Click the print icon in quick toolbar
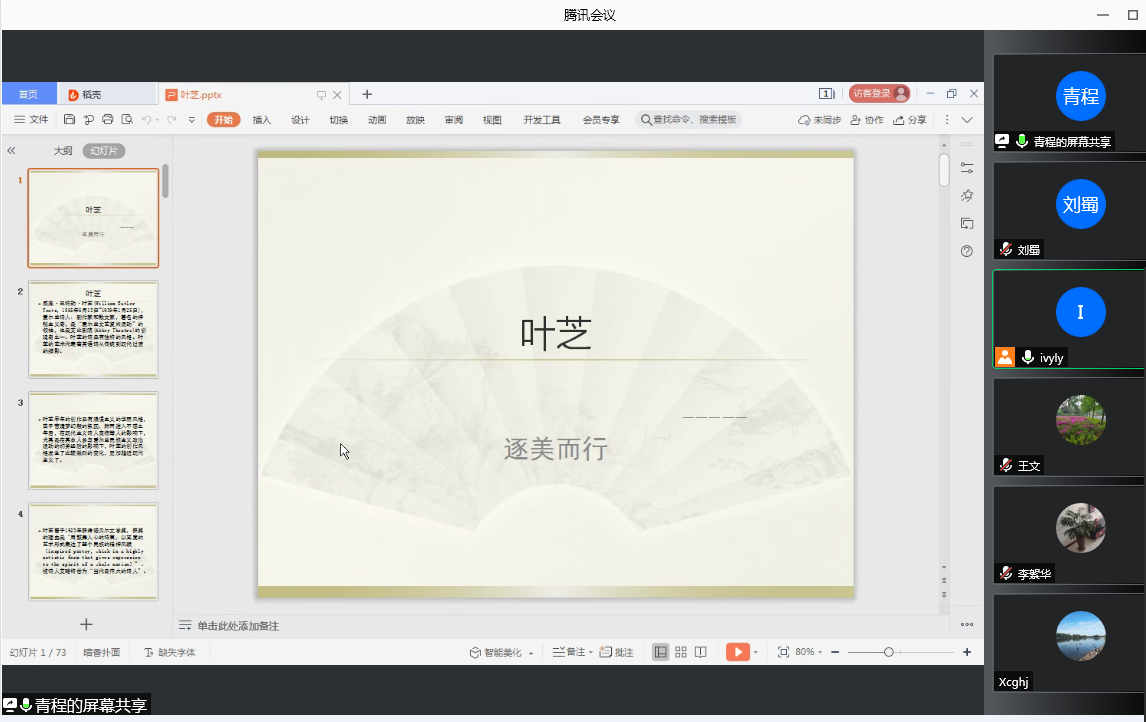The width and height of the screenshot is (1146, 722). click(108, 120)
